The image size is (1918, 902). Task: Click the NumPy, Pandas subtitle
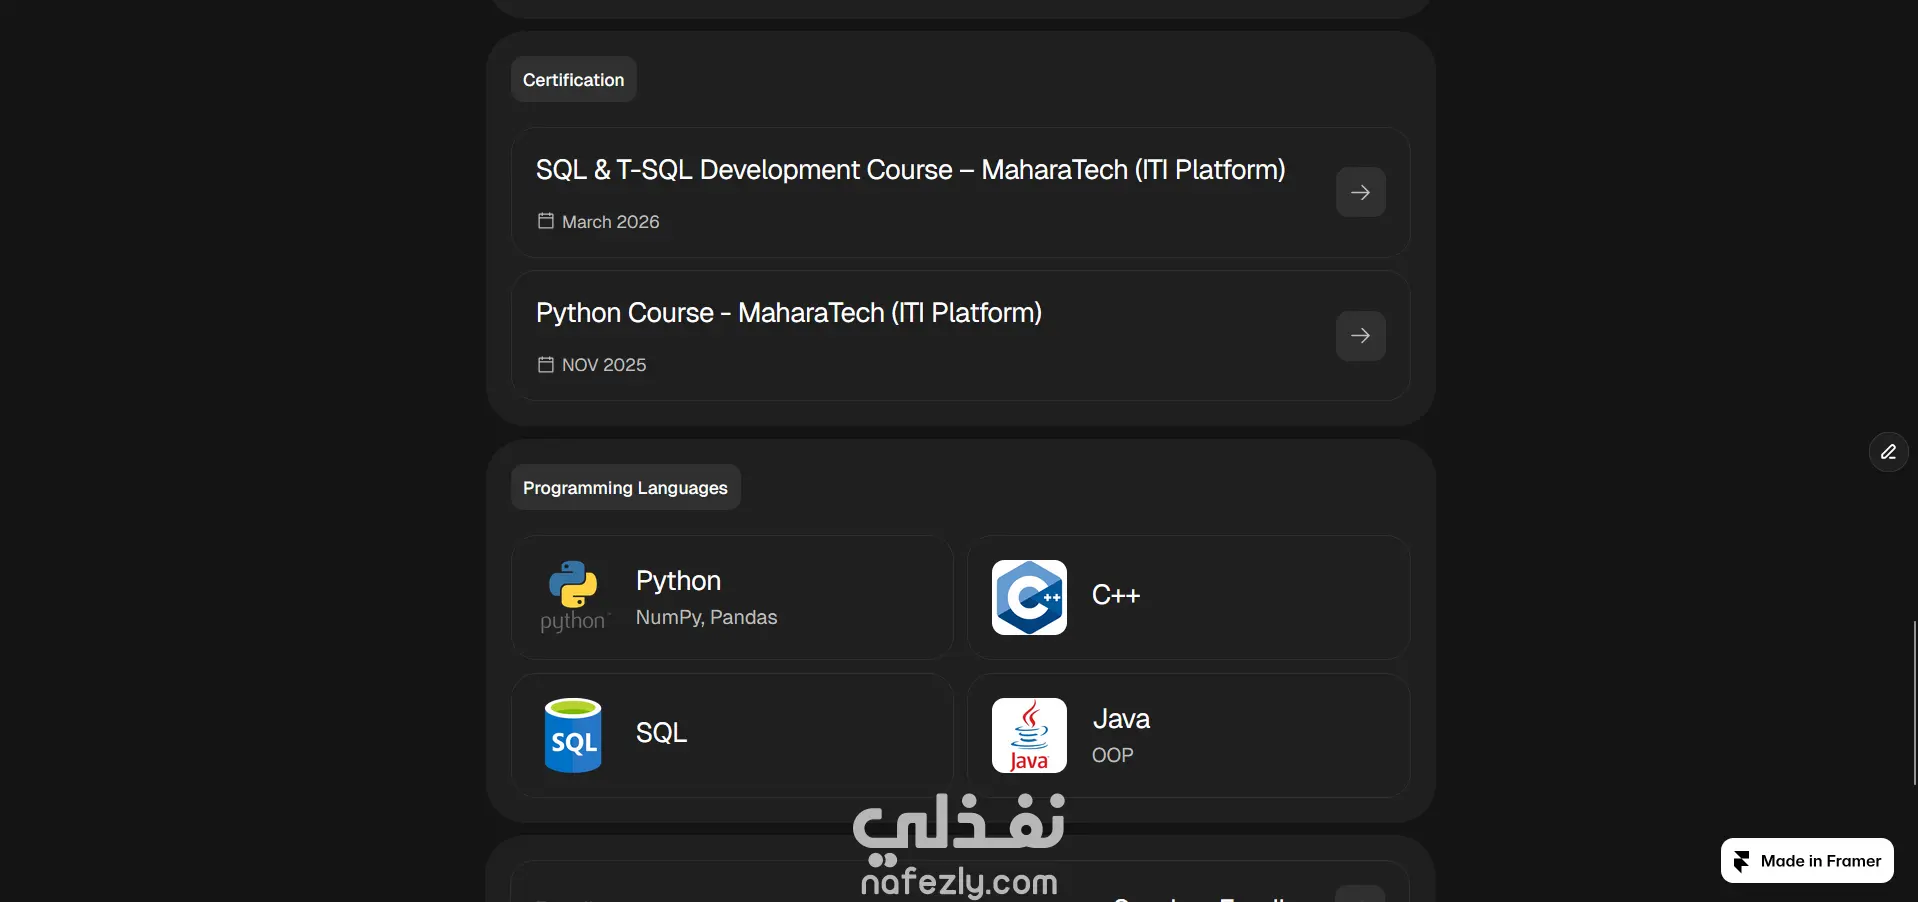tap(706, 618)
